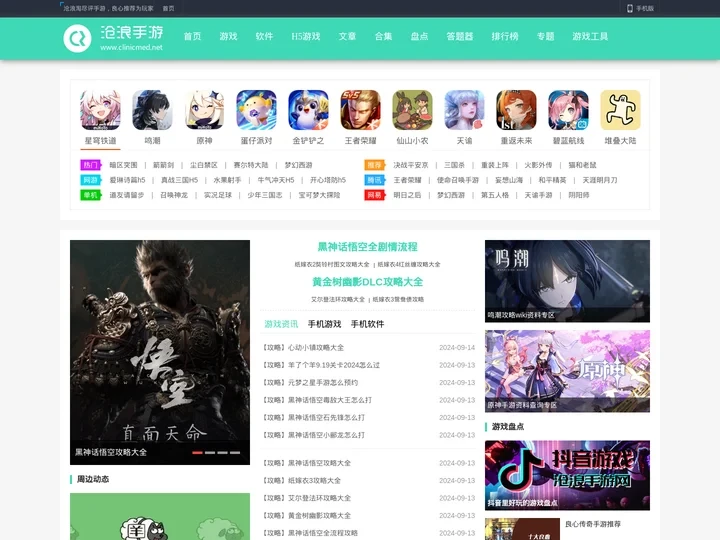Click the 王者荣耀 game icon
Viewport: 720px width, 540px height.
[x=360, y=110]
